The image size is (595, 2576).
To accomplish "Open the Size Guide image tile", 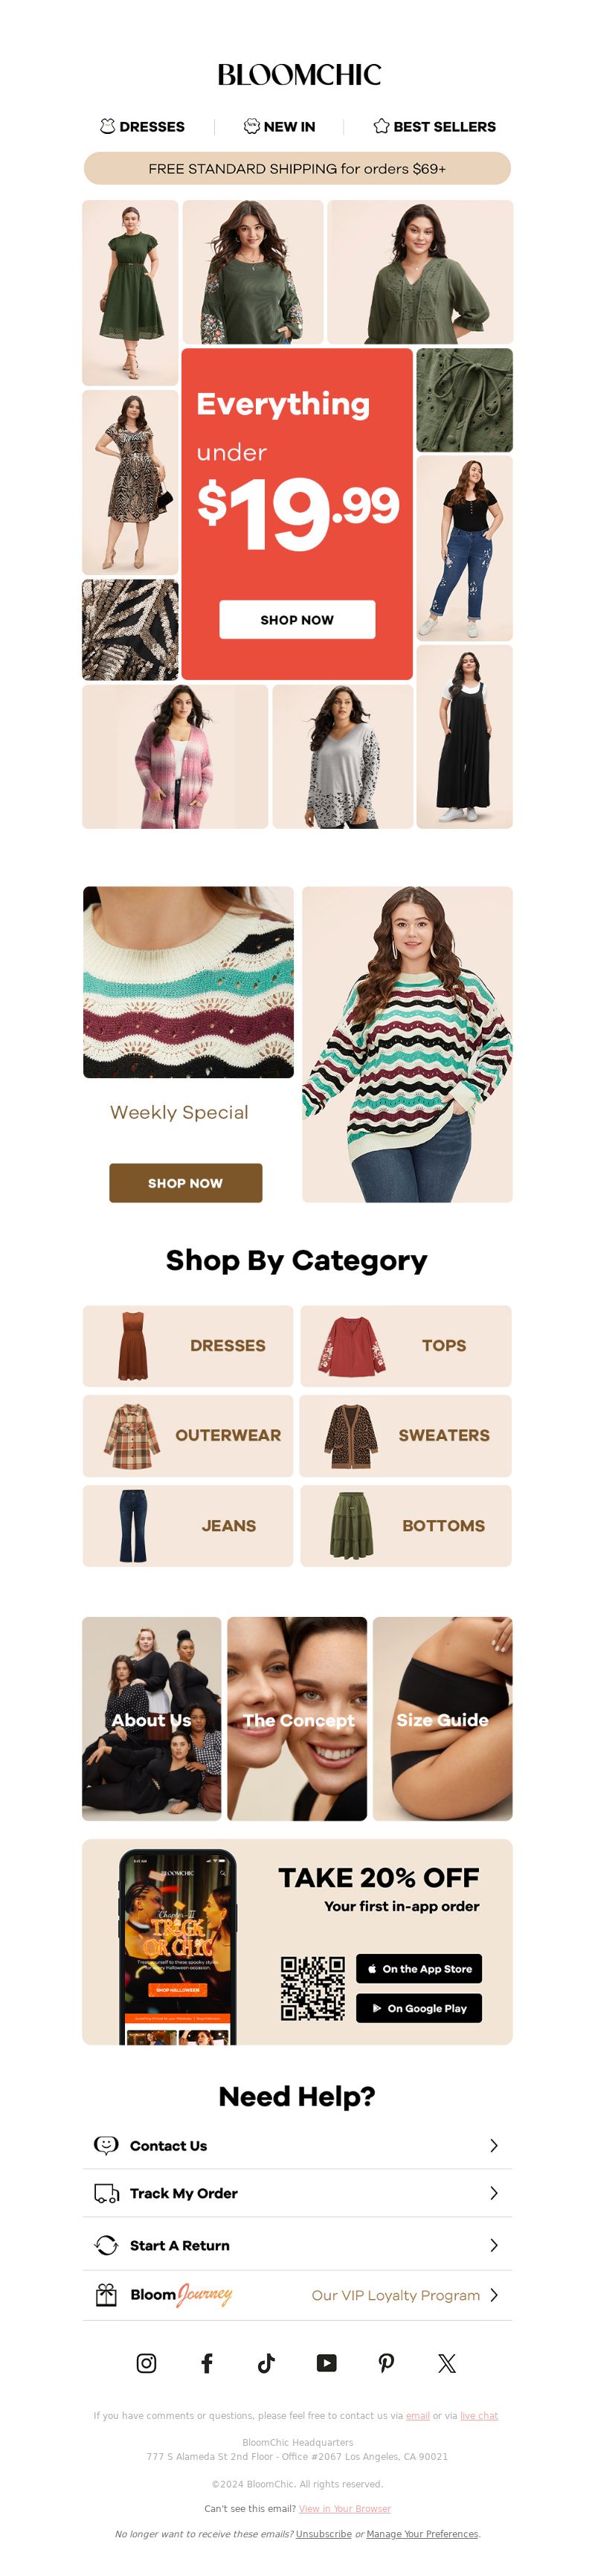I will 442,1719.
